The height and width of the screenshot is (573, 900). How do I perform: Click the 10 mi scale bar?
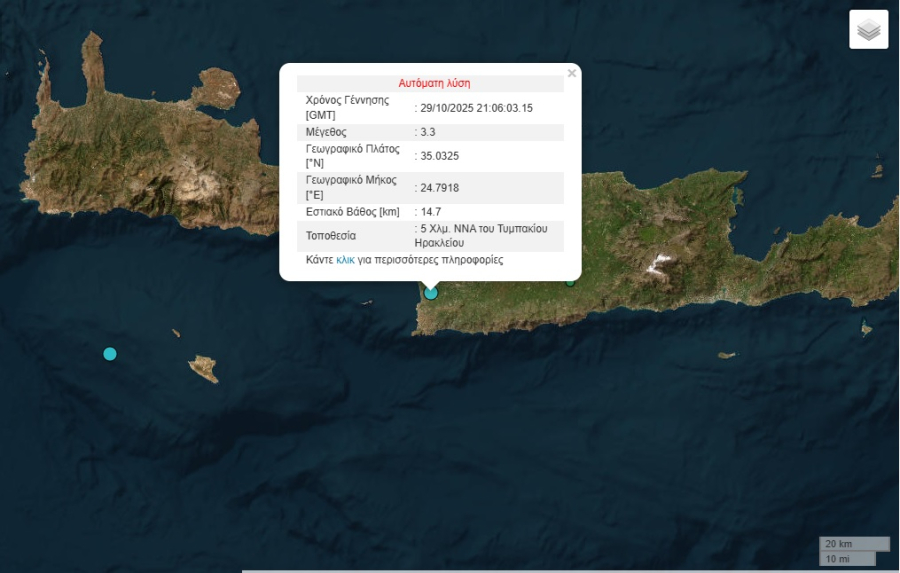pyautogui.click(x=848, y=559)
